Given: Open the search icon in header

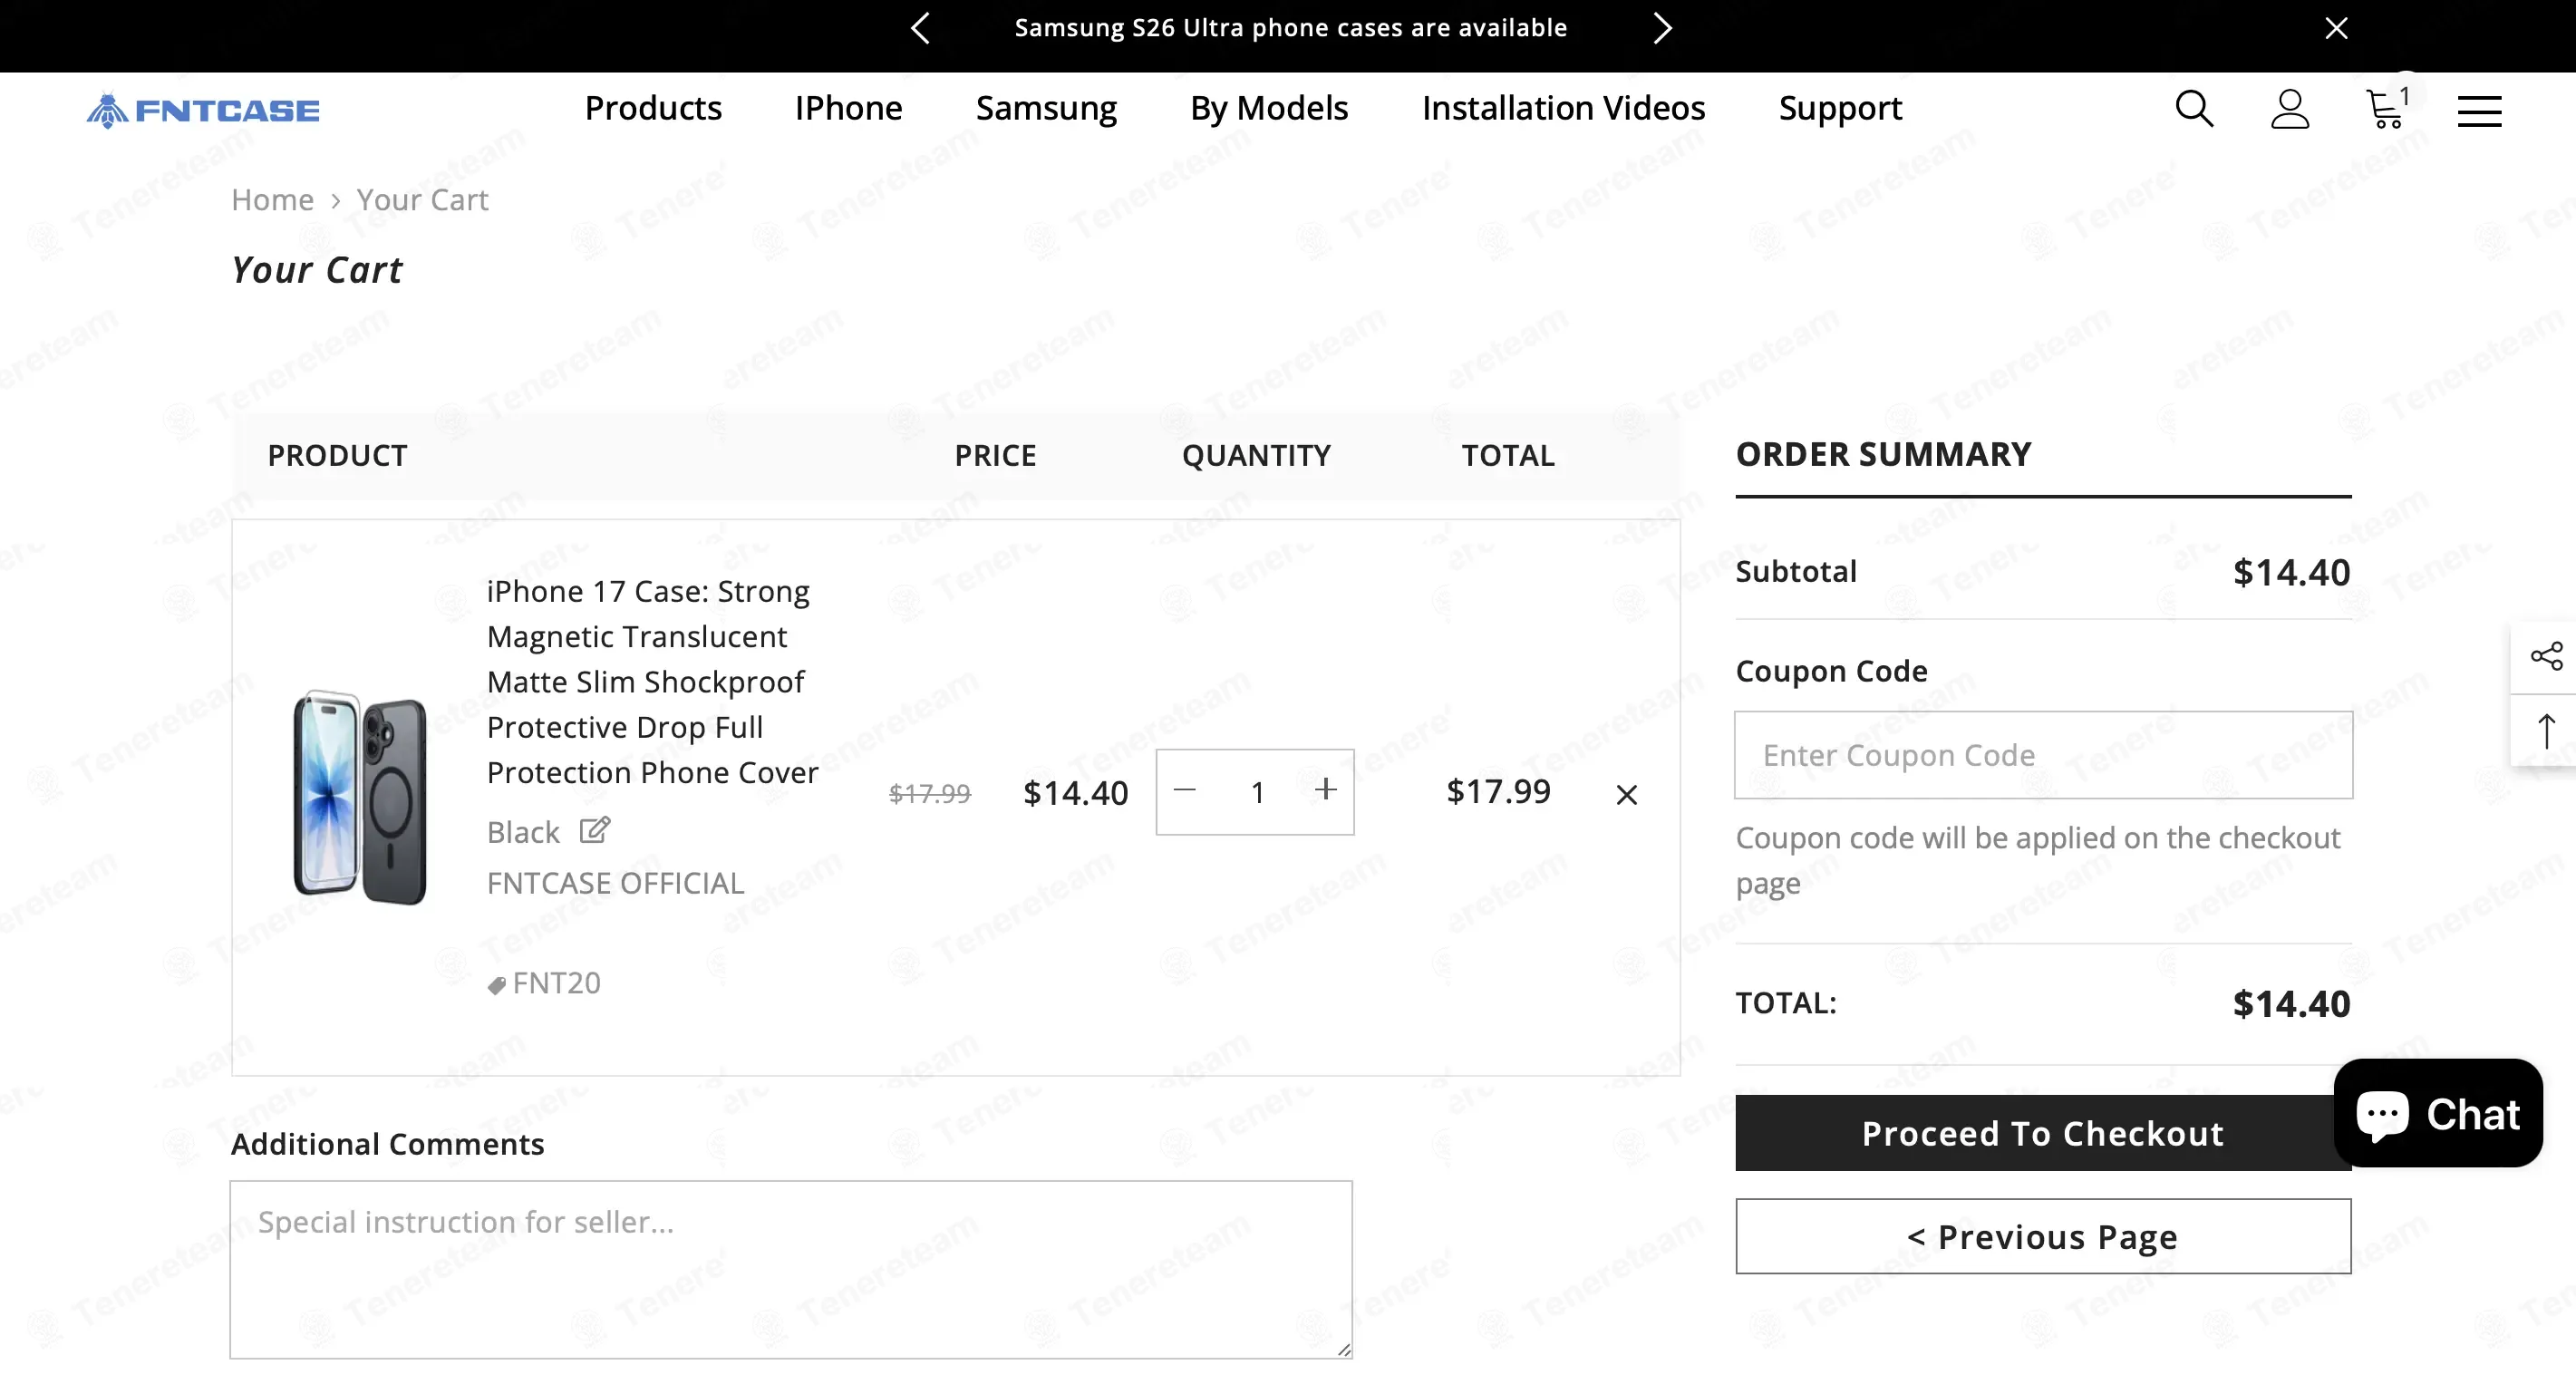Looking at the screenshot, I should point(2194,109).
